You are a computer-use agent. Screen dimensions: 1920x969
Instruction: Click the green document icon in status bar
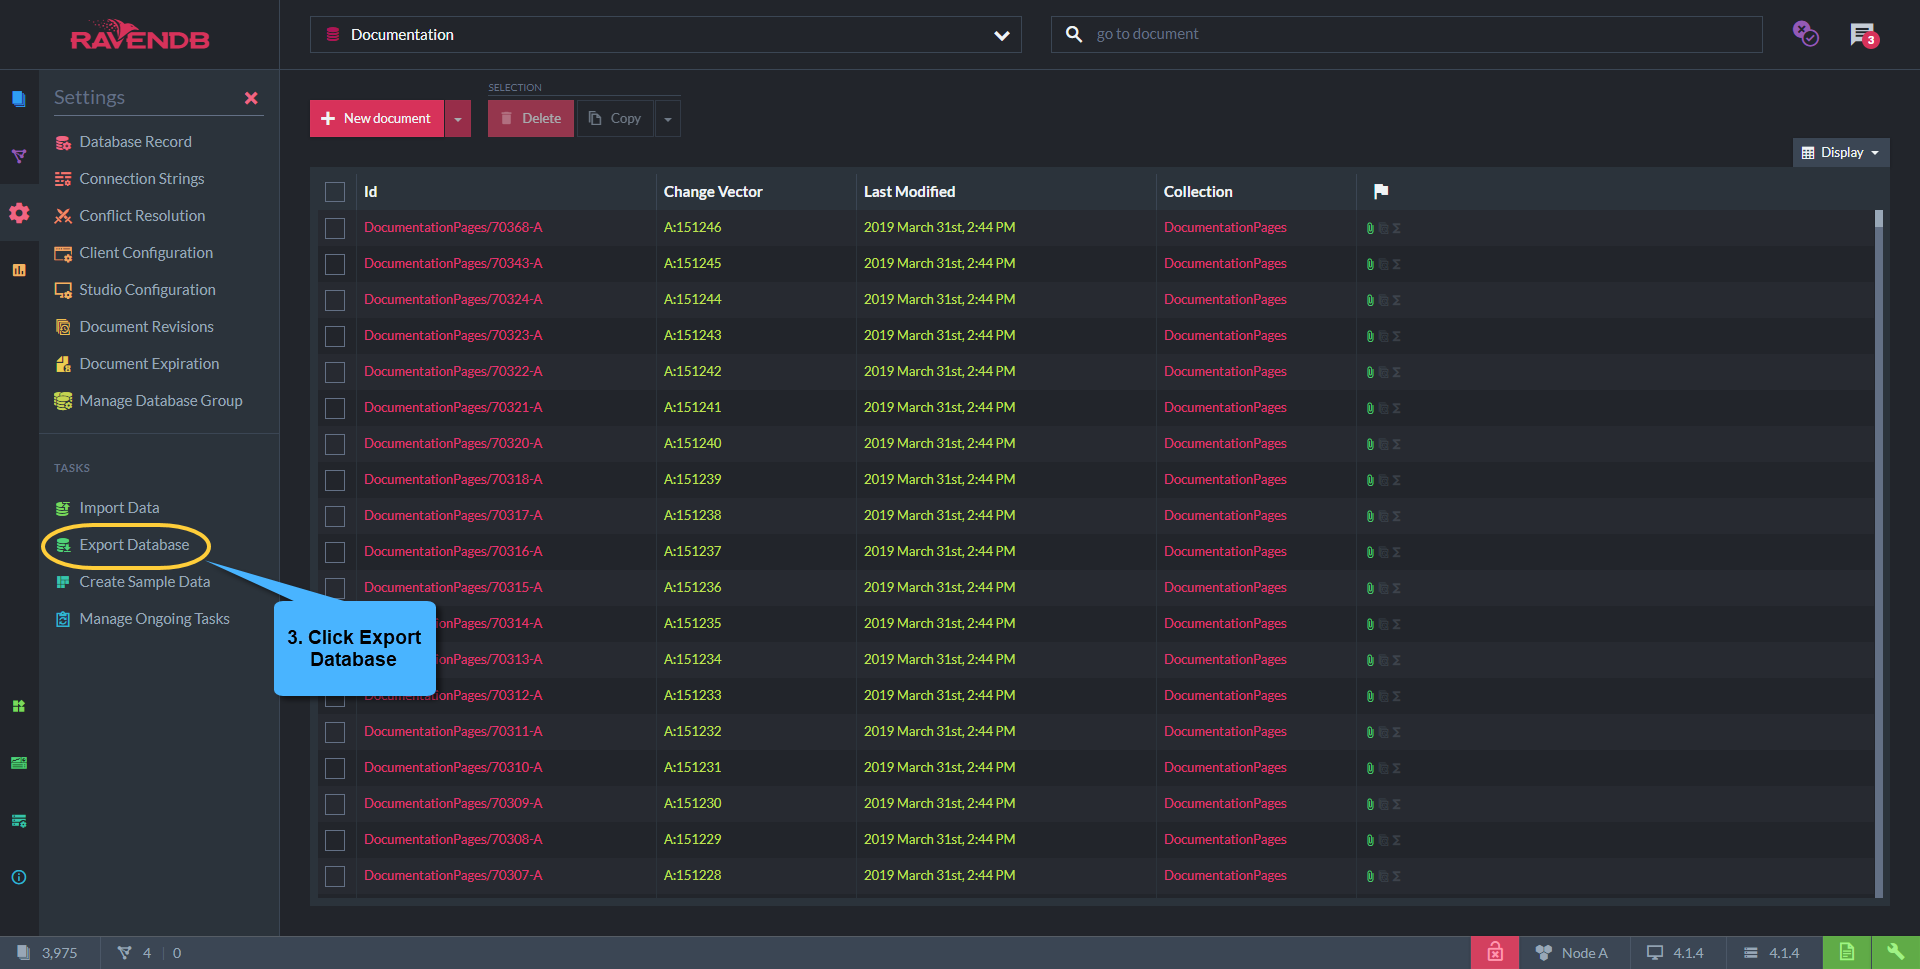coord(1846,952)
